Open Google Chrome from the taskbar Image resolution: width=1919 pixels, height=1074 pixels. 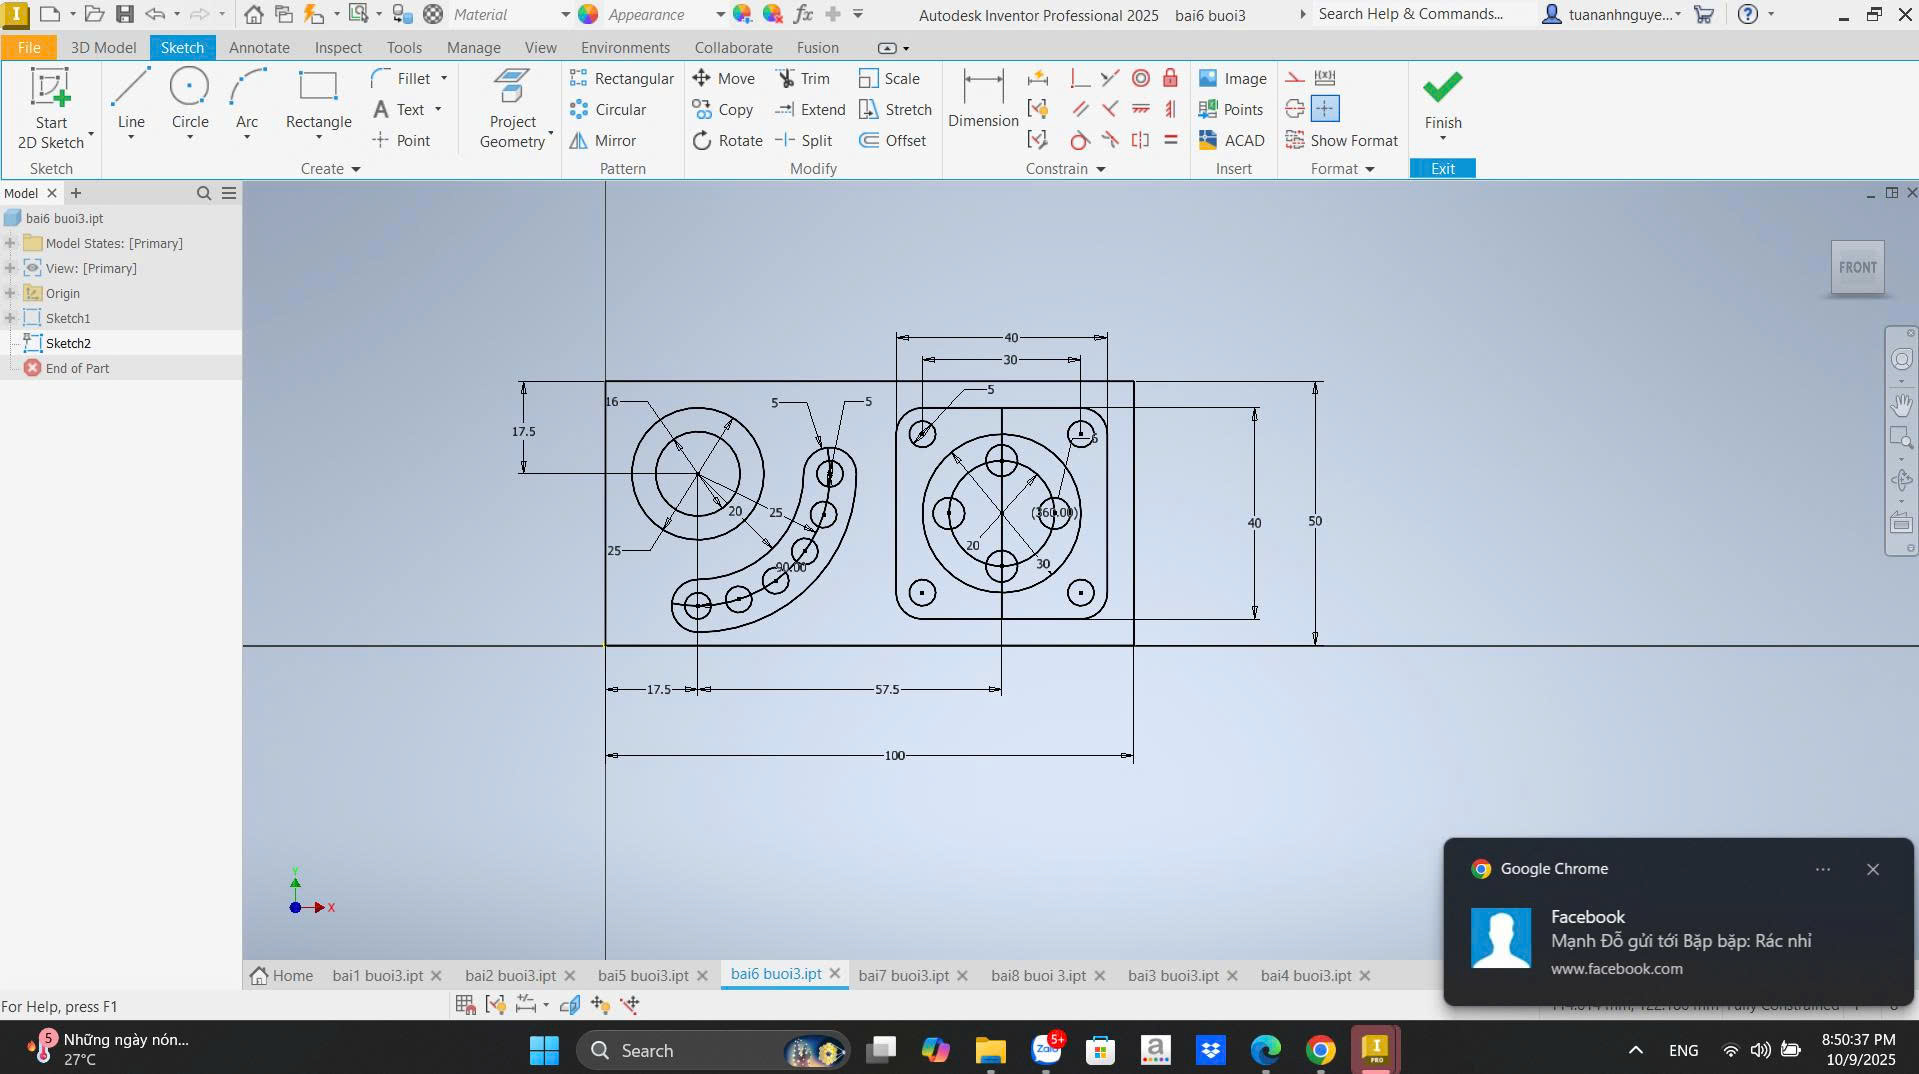pos(1320,1050)
